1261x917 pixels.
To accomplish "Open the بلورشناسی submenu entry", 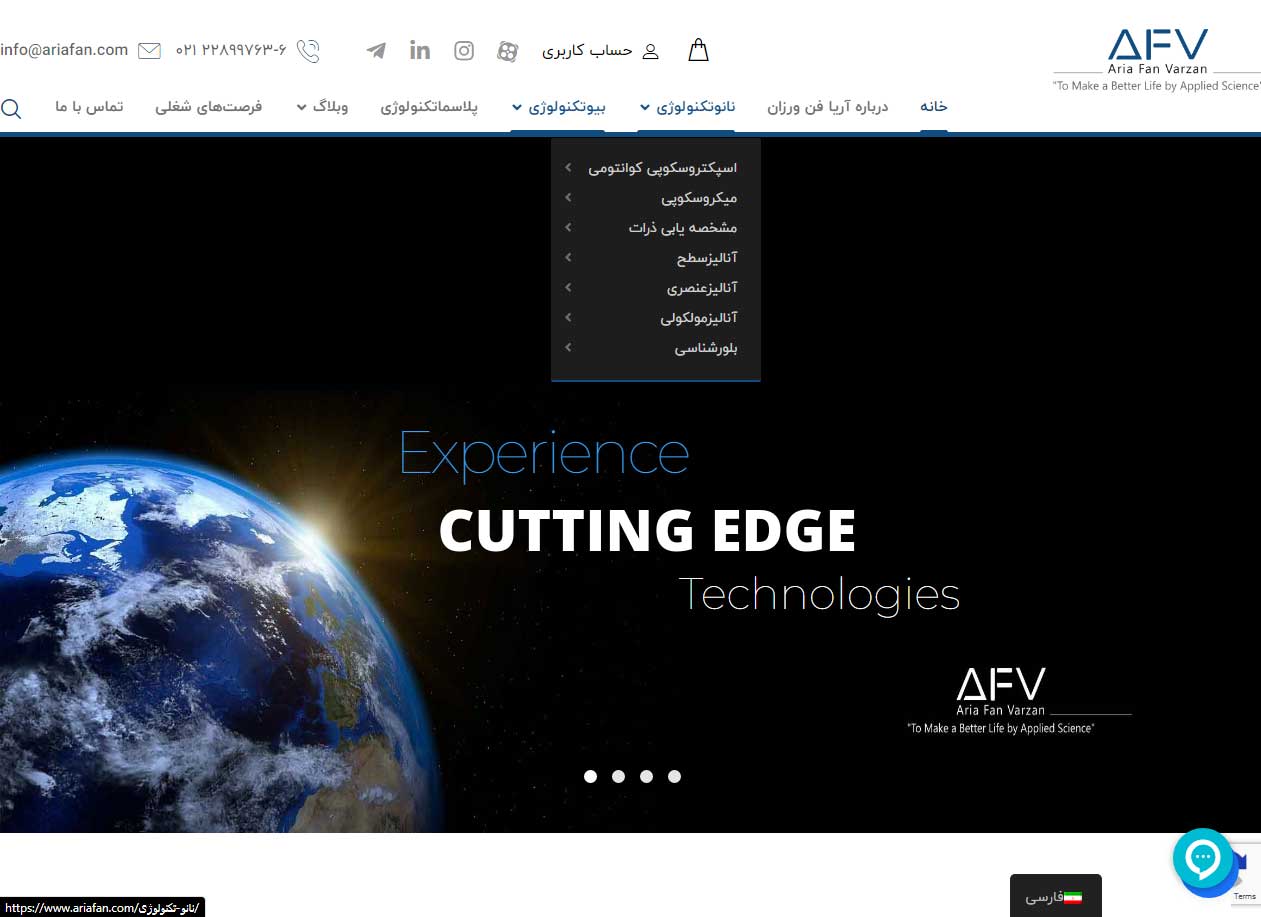I will pyautogui.click(x=705, y=348).
